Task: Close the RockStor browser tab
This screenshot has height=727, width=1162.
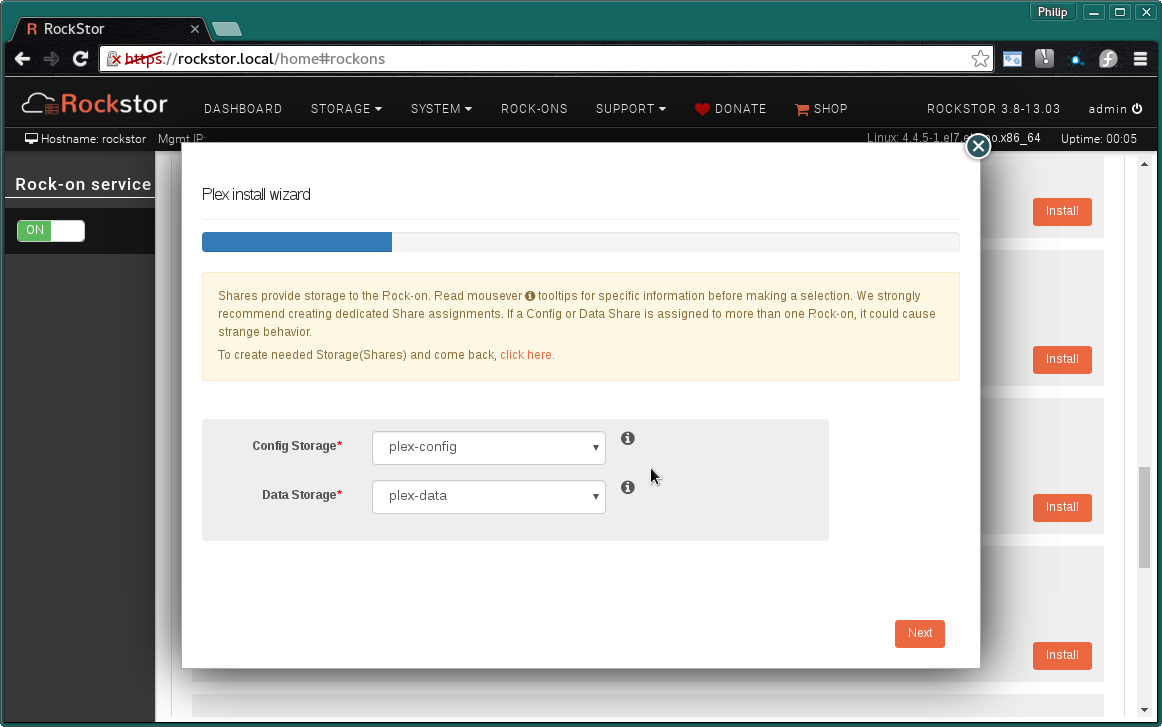Action: pyautogui.click(x=195, y=29)
